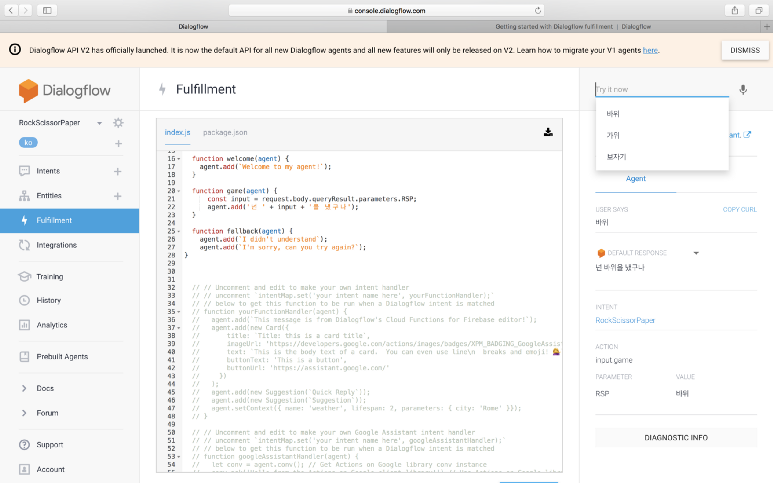Click the Safari share icon

coord(734,9)
